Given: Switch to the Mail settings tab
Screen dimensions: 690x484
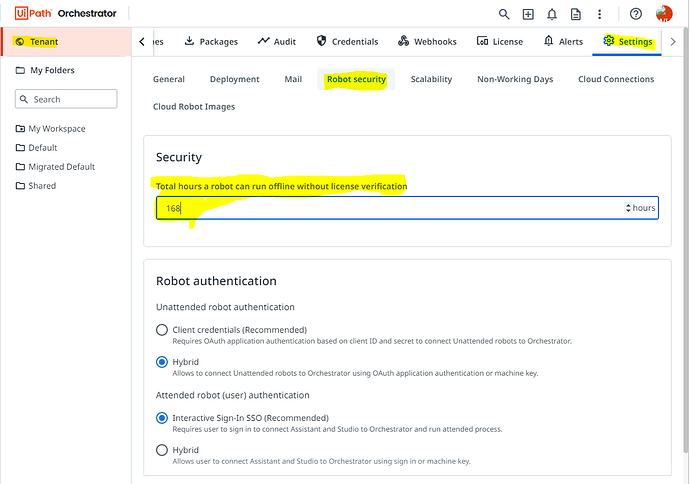Looking at the screenshot, I should pyautogui.click(x=293, y=79).
